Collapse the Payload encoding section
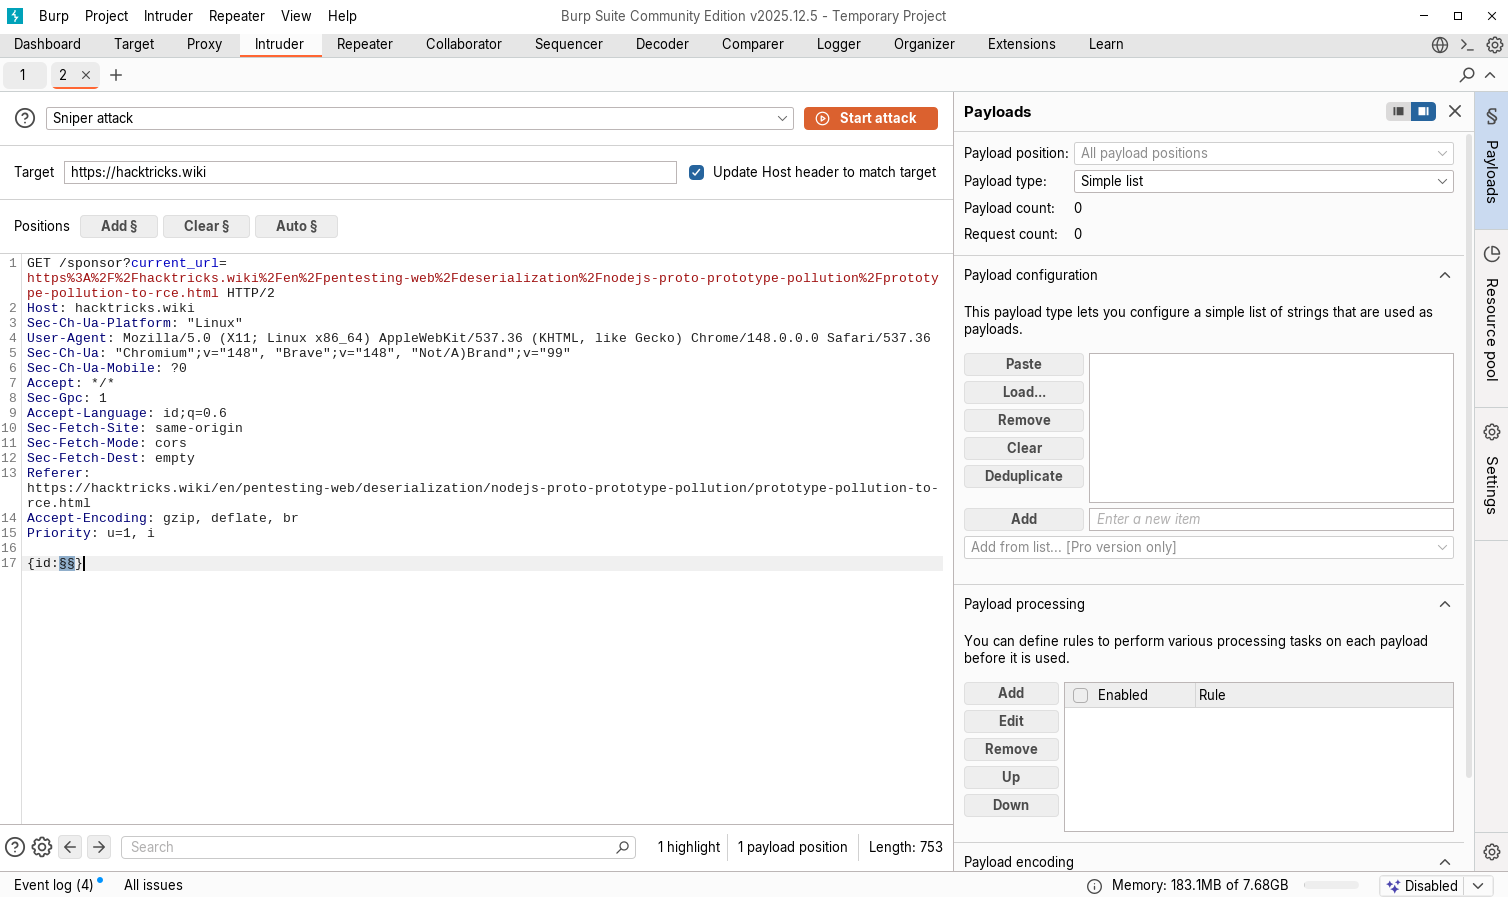The width and height of the screenshot is (1508, 897). (1445, 862)
